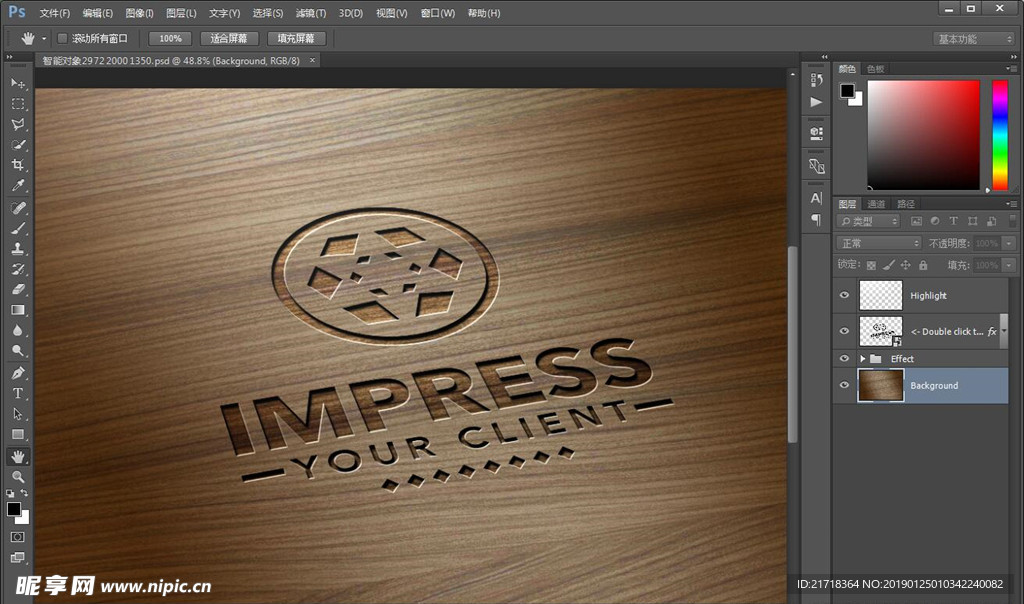Select the Blur tool
Viewport: 1024px width, 604px height.
click(x=18, y=330)
